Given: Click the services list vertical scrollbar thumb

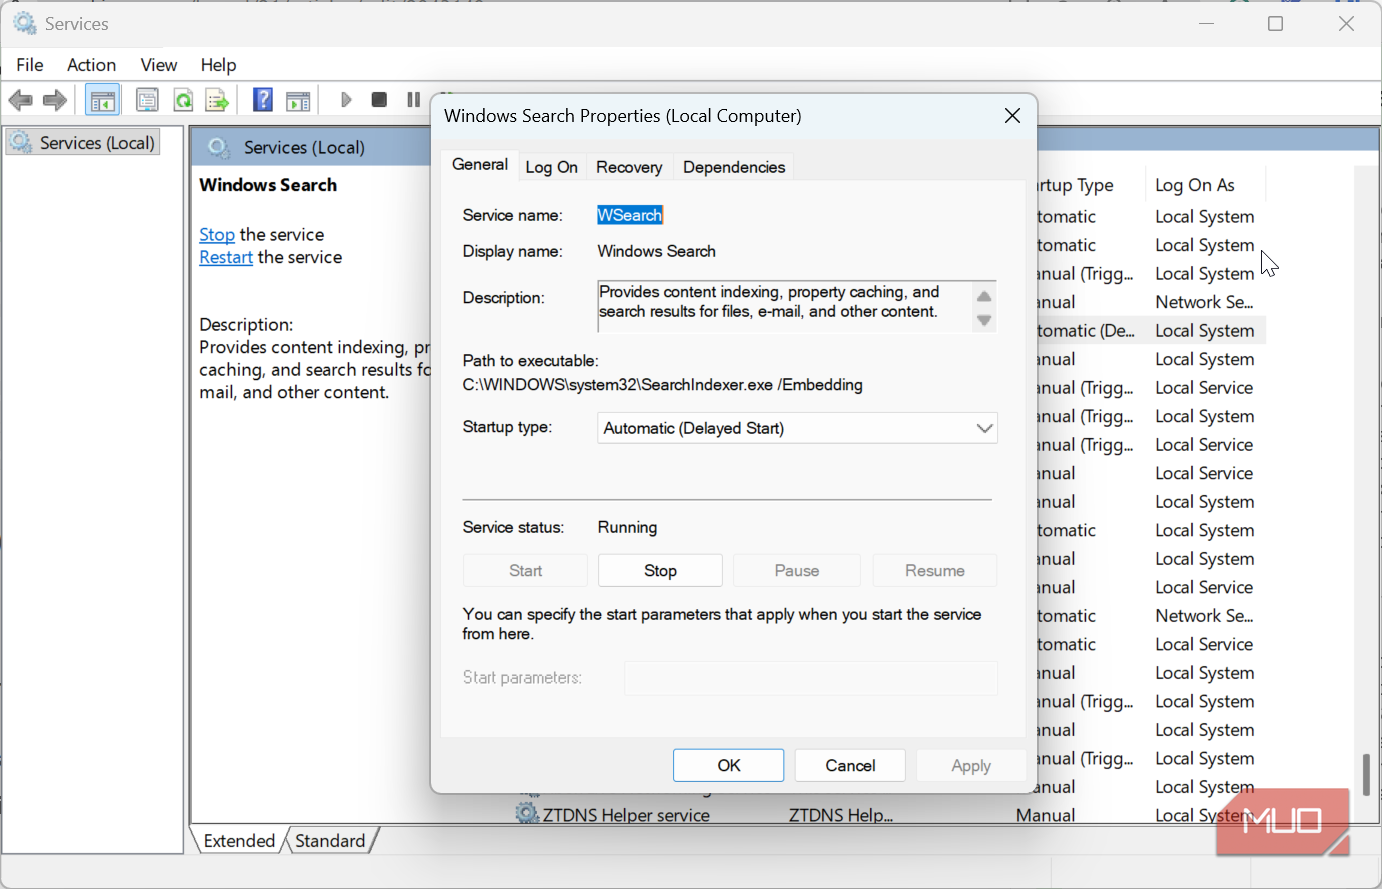Looking at the screenshot, I should click(x=1366, y=773).
